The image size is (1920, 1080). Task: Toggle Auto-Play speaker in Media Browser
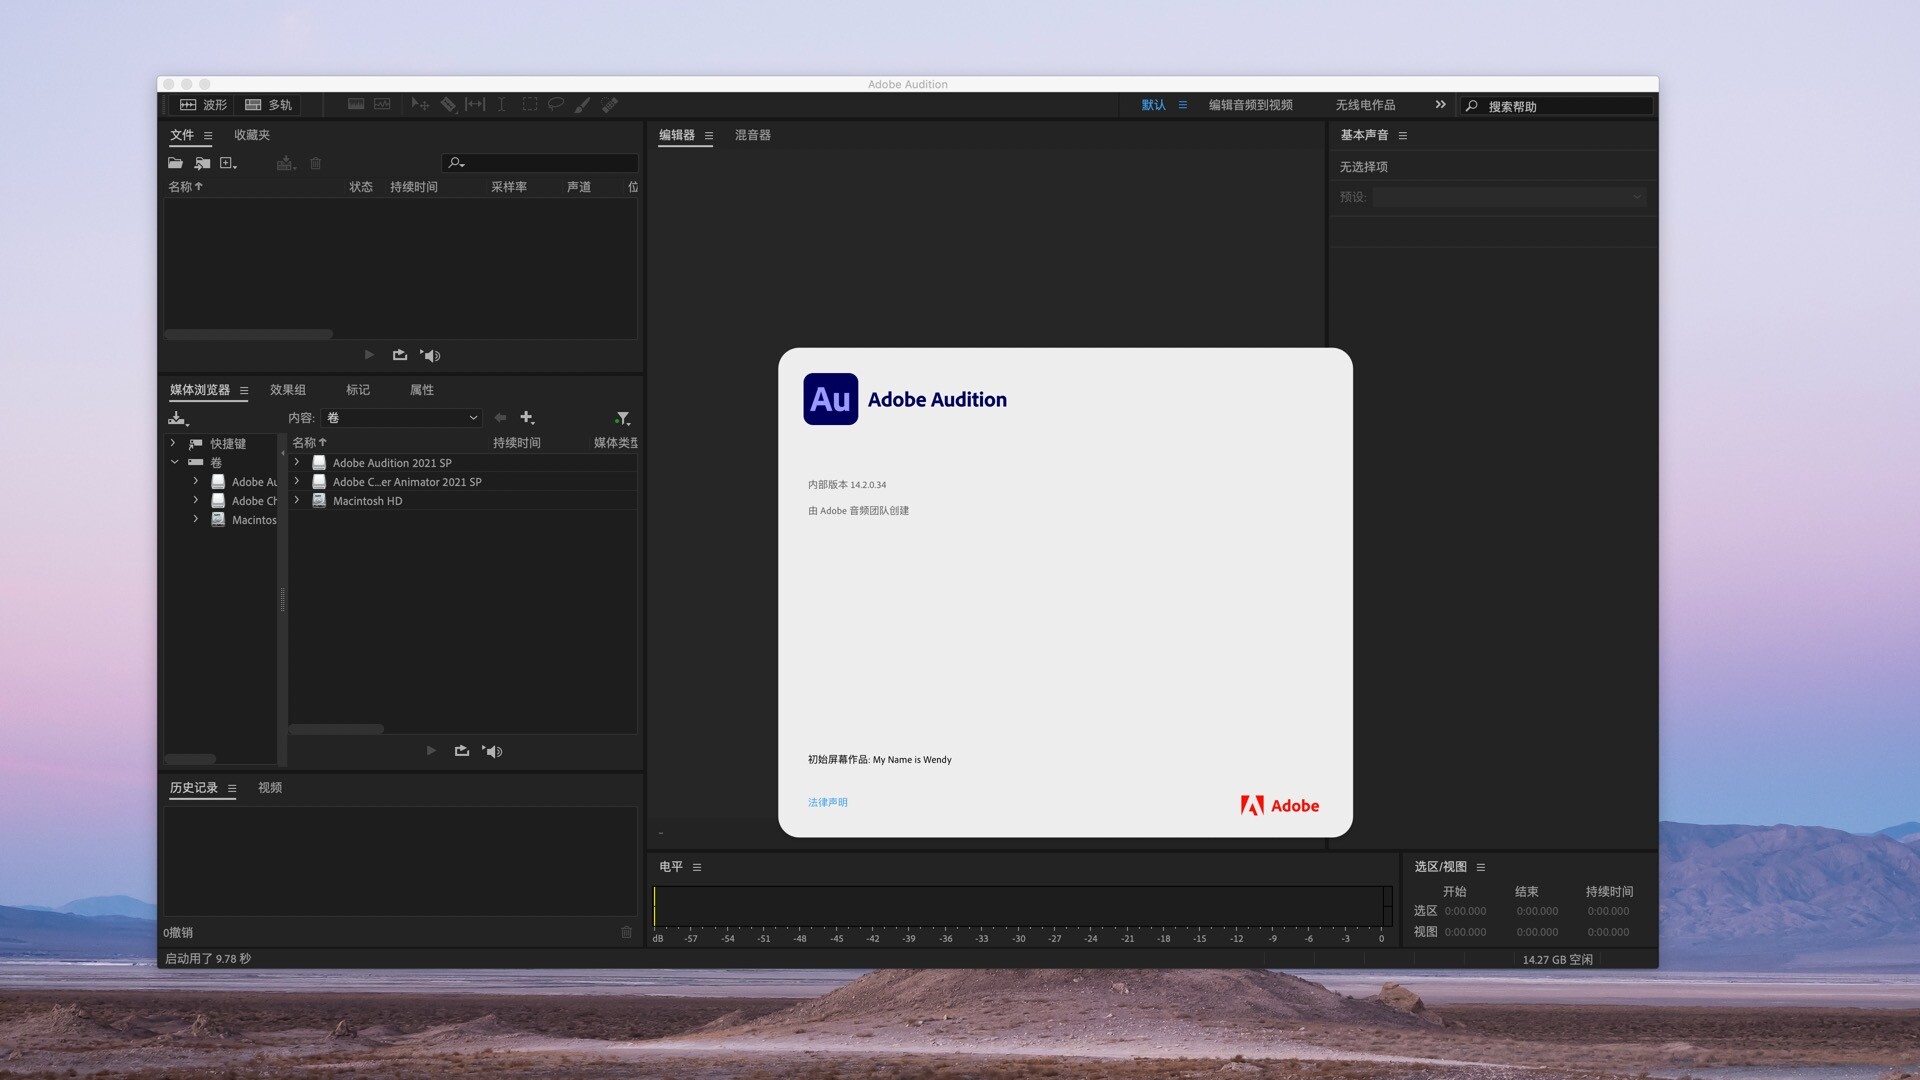tap(492, 751)
